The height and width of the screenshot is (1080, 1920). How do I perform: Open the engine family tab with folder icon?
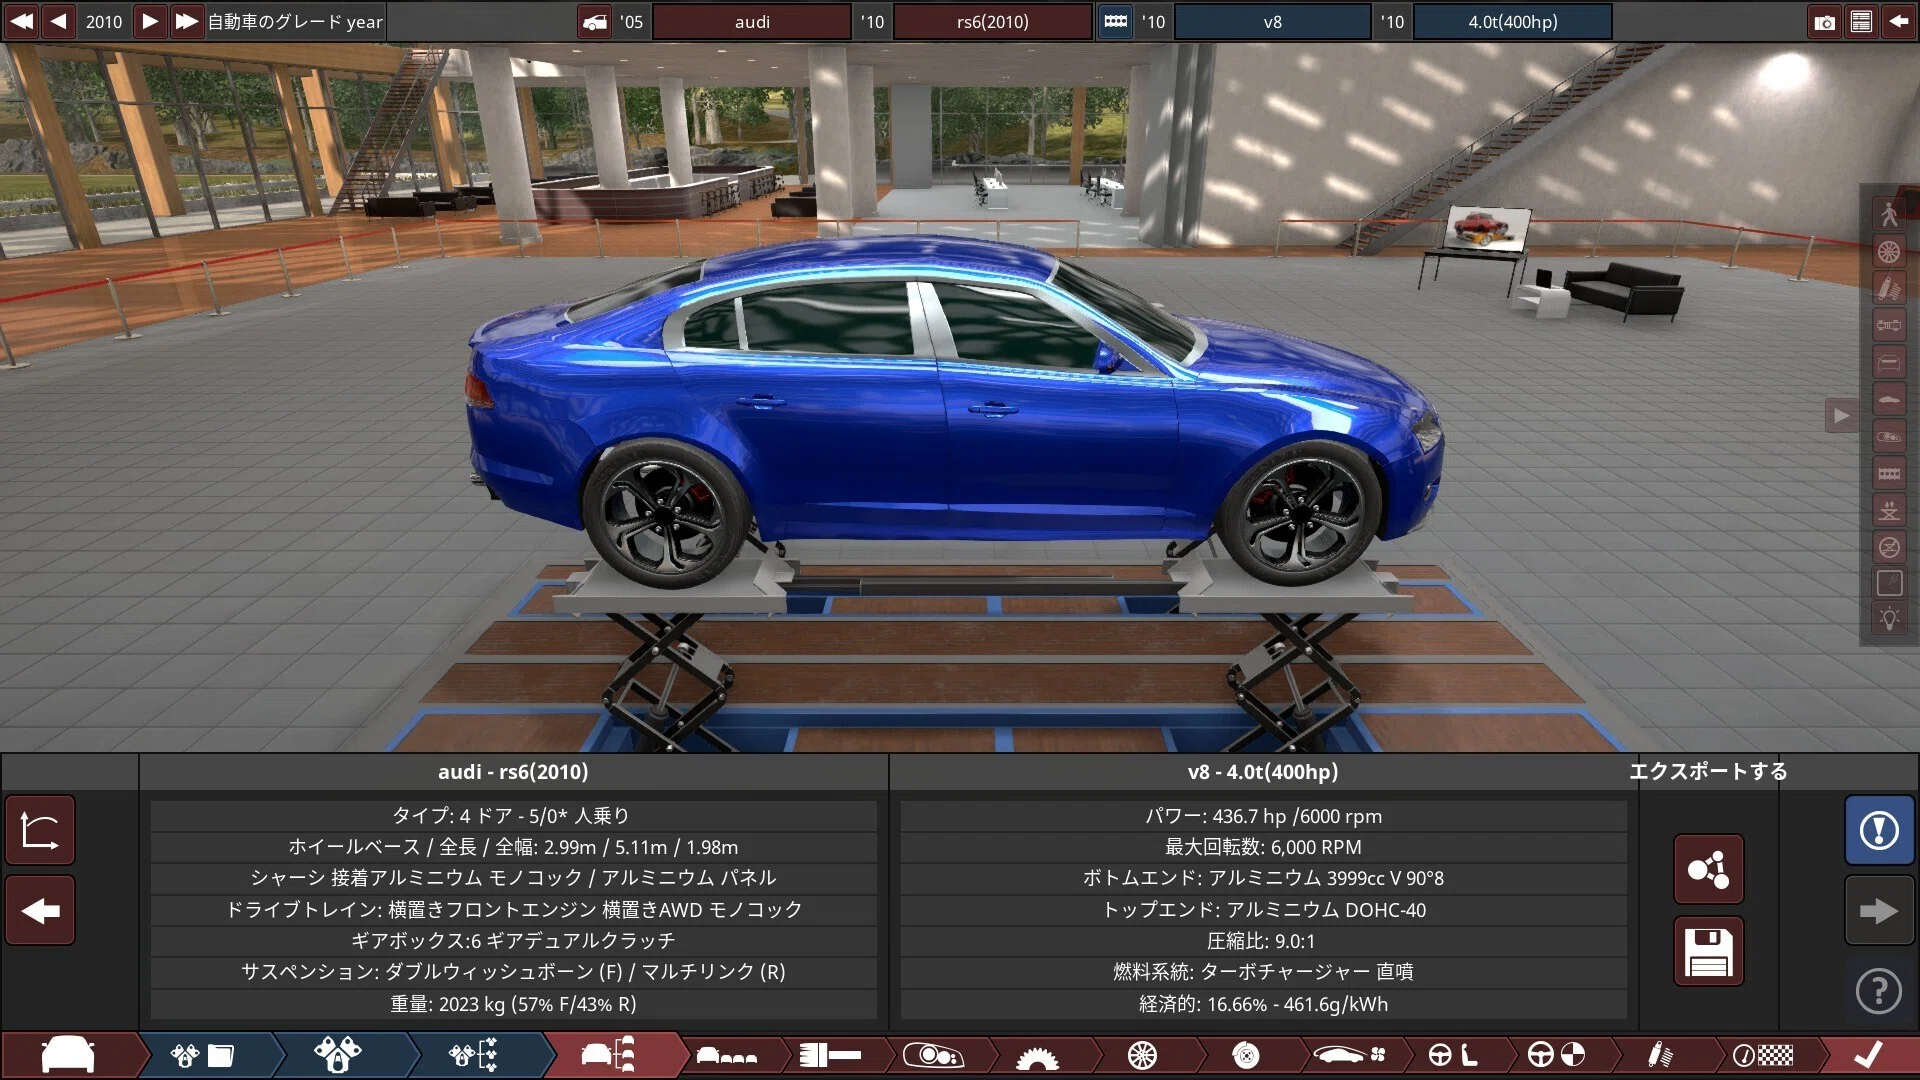pos(205,1055)
